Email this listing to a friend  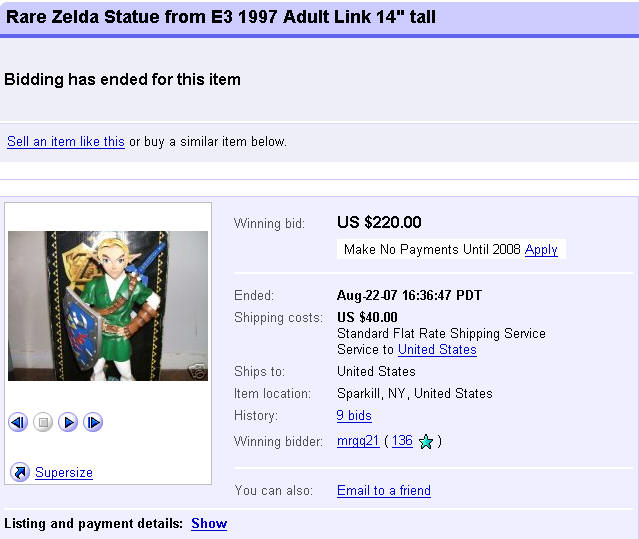tap(384, 491)
